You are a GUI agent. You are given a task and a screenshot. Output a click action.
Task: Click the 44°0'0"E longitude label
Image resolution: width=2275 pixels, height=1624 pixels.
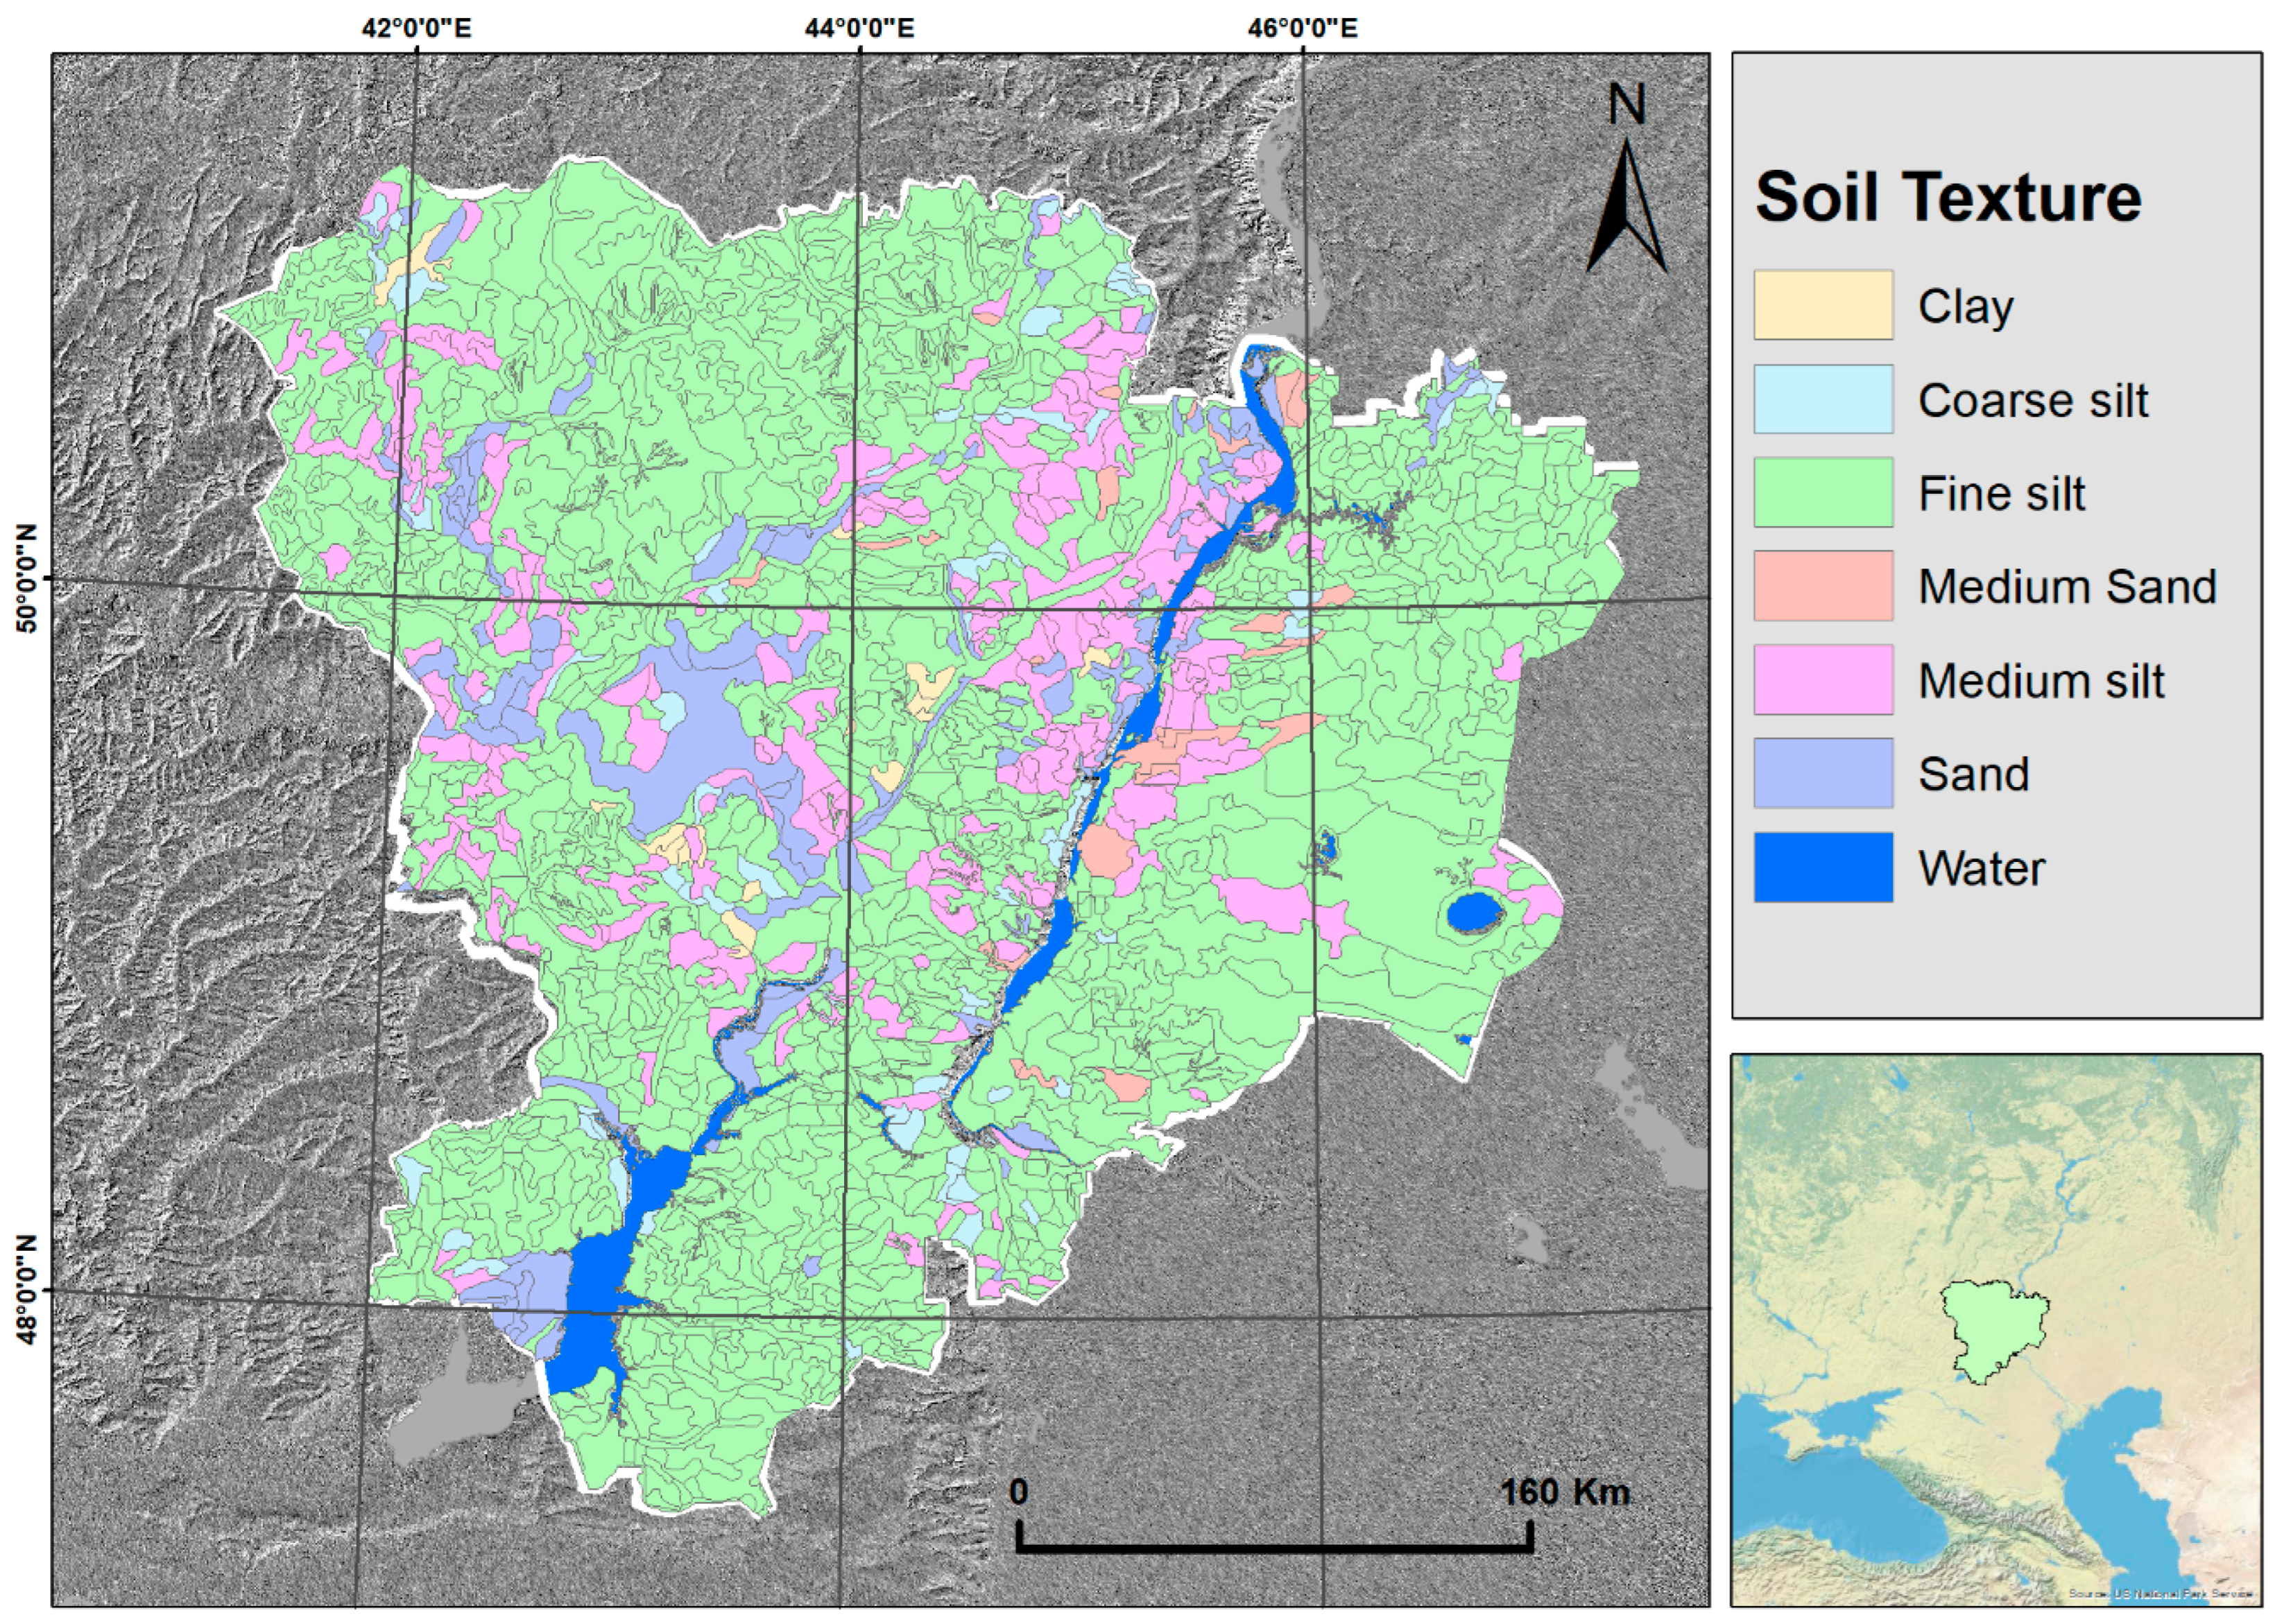coord(859,27)
